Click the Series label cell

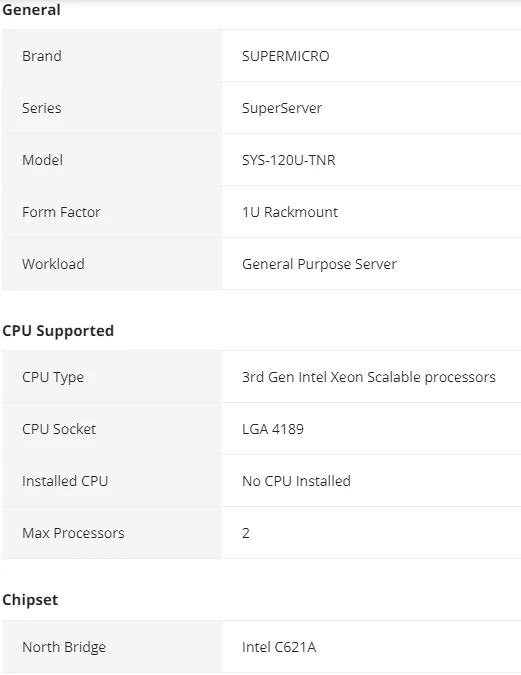coord(112,108)
